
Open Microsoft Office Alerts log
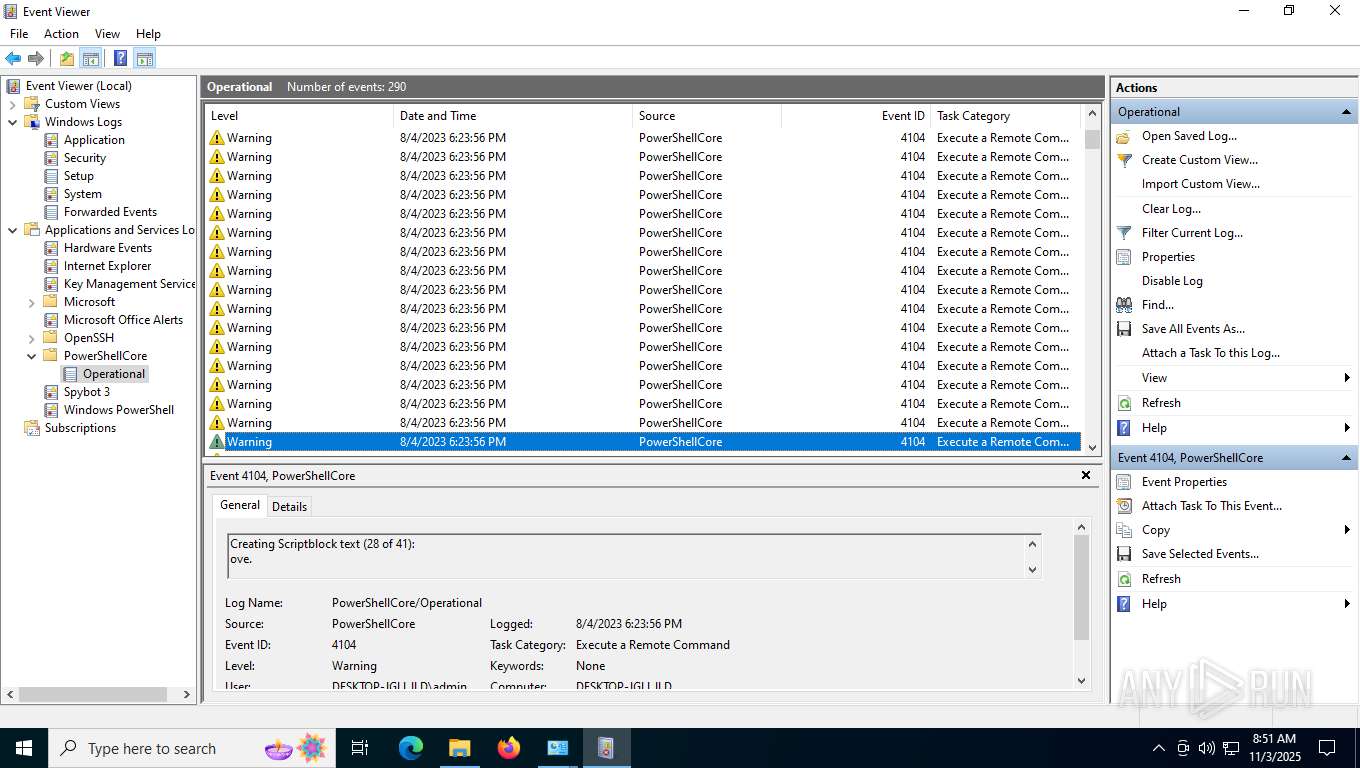pos(123,320)
